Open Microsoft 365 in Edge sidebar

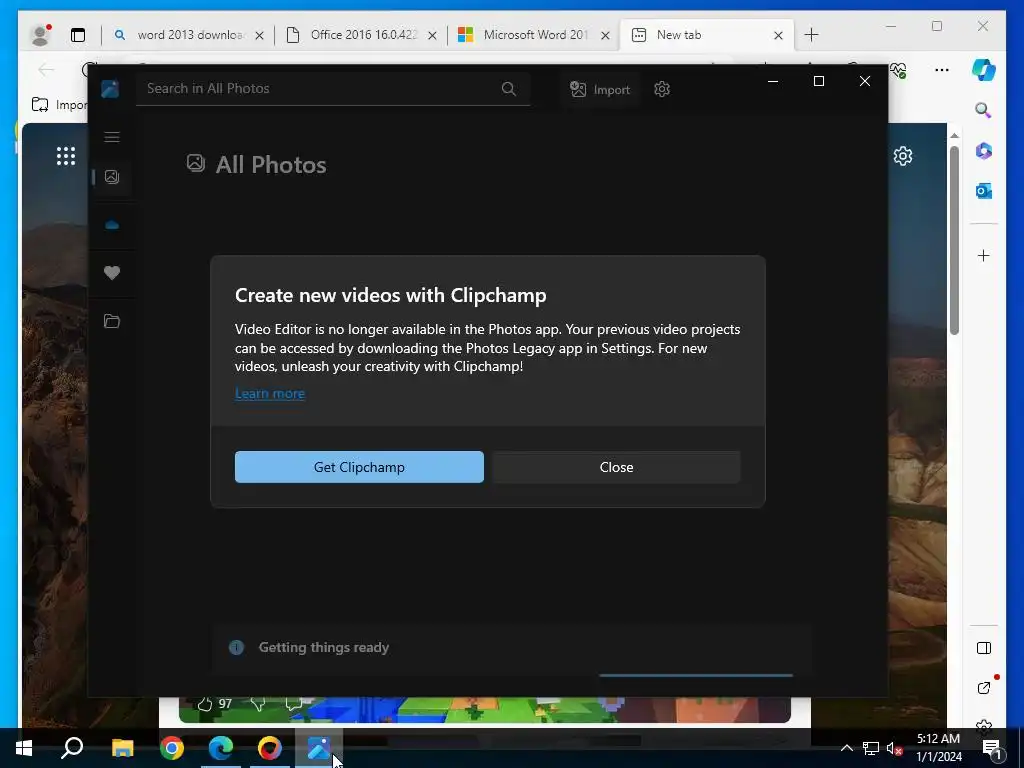984,151
